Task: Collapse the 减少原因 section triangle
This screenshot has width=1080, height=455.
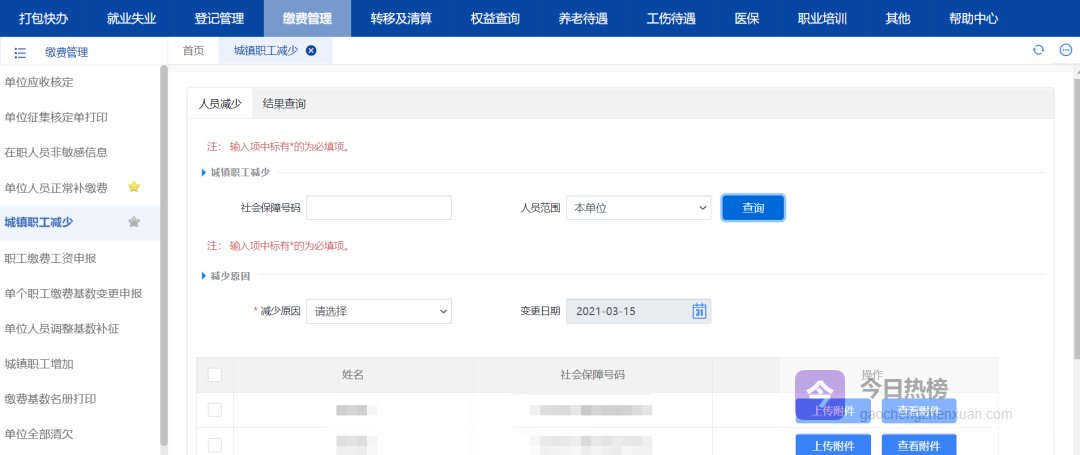Action: (203, 274)
